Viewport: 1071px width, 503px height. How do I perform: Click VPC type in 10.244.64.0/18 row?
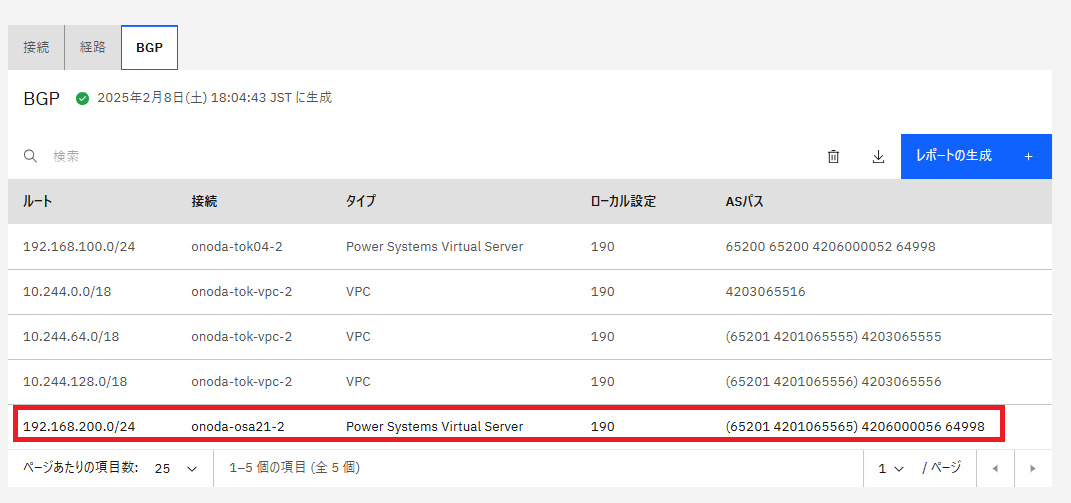(358, 337)
